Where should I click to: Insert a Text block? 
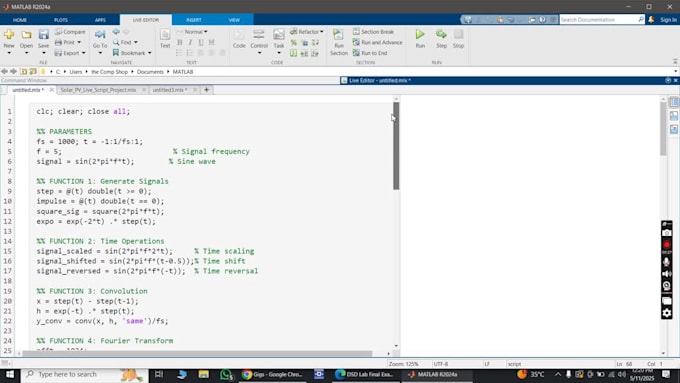tap(165, 38)
